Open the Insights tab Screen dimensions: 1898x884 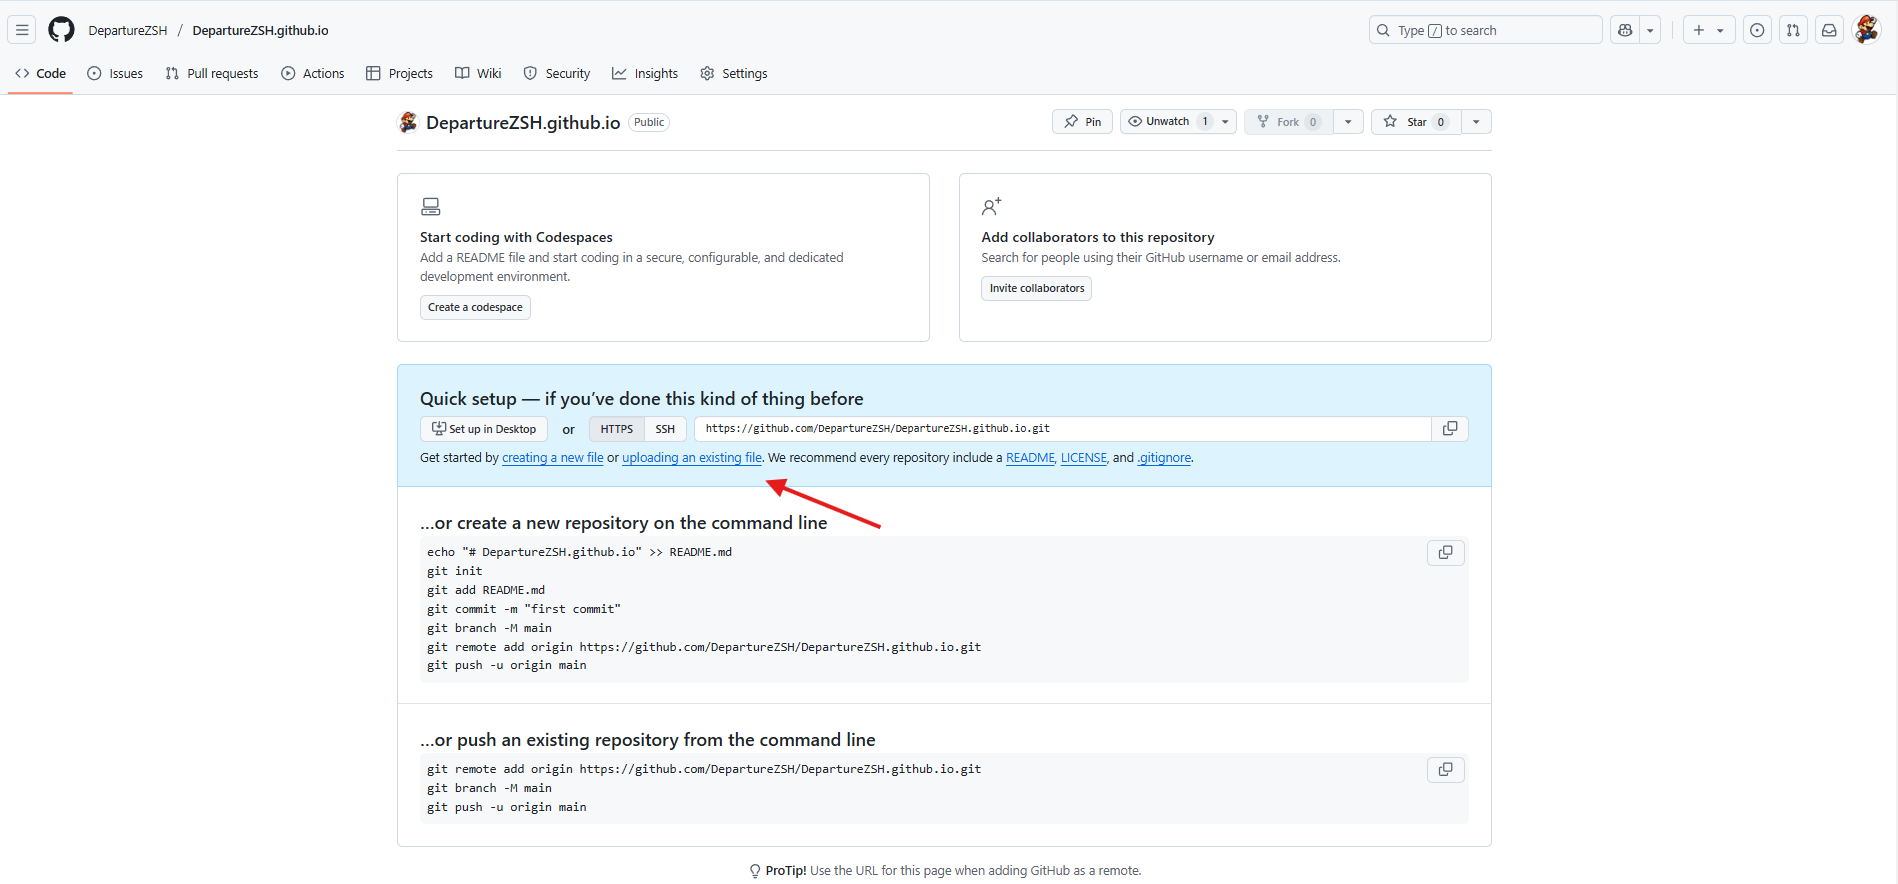click(645, 73)
